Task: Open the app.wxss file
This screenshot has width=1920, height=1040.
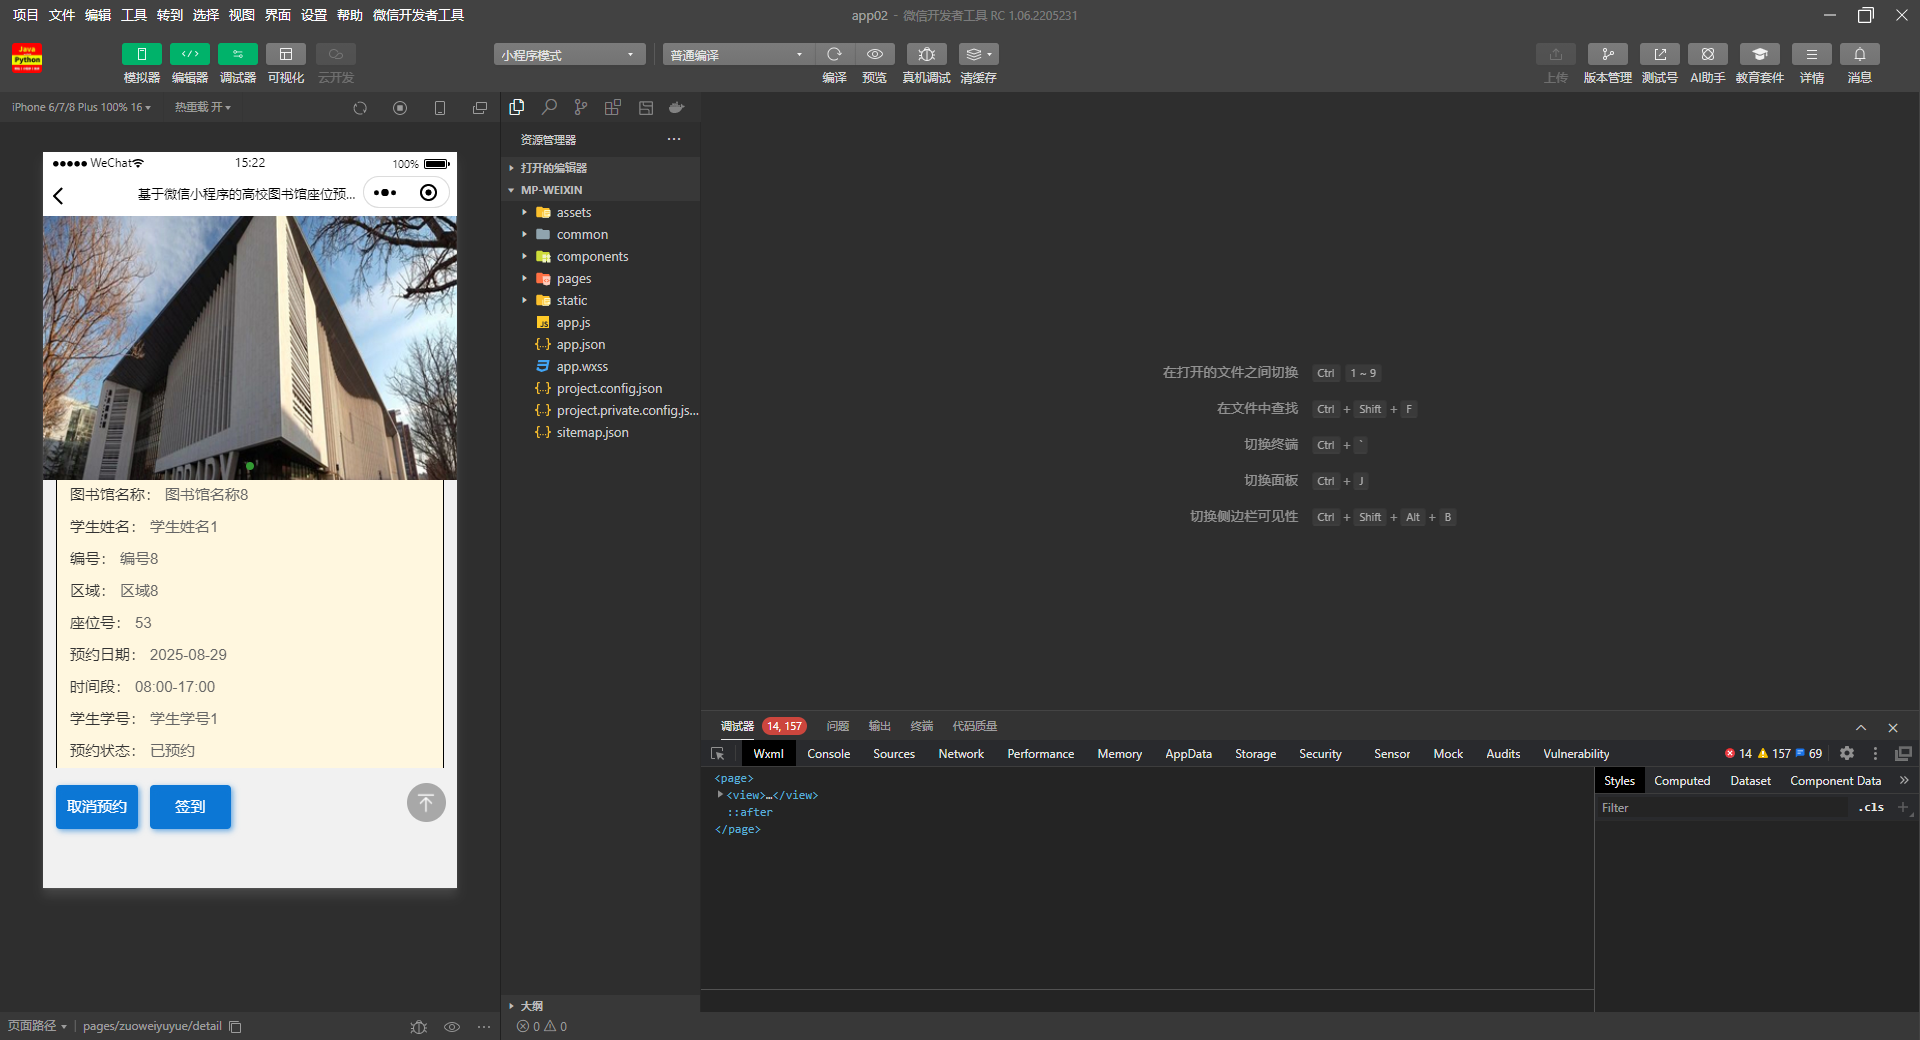Action: (x=600, y=366)
